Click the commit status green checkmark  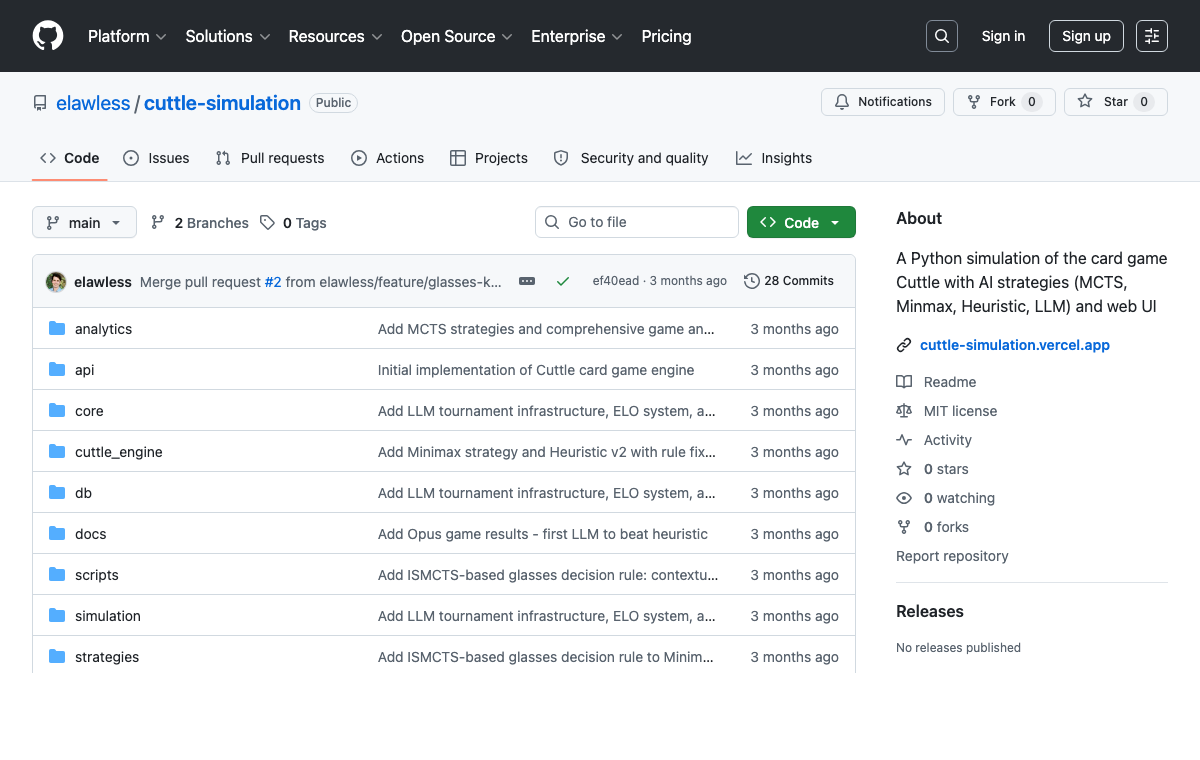coord(563,282)
